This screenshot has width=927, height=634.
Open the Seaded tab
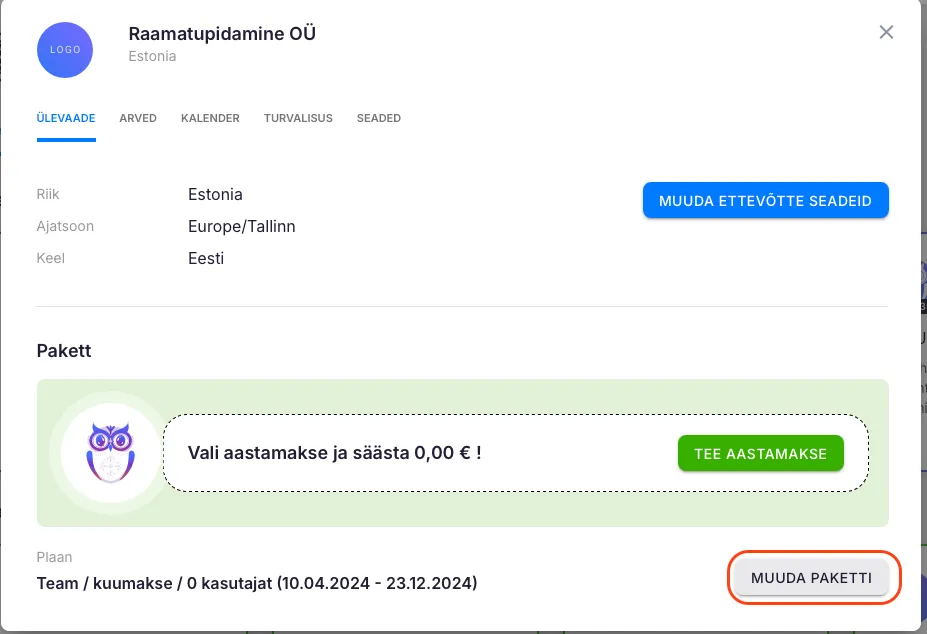click(379, 118)
